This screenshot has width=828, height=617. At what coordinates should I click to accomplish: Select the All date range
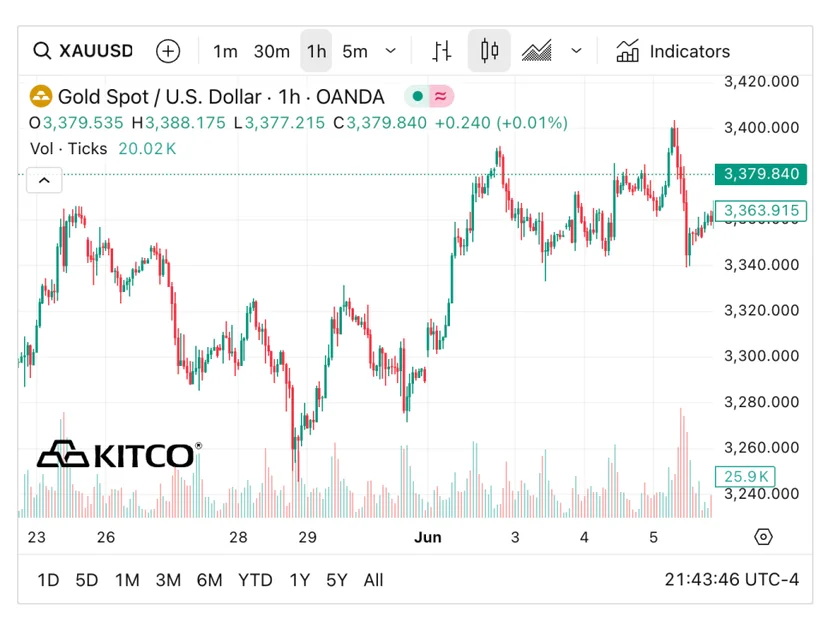(x=373, y=580)
